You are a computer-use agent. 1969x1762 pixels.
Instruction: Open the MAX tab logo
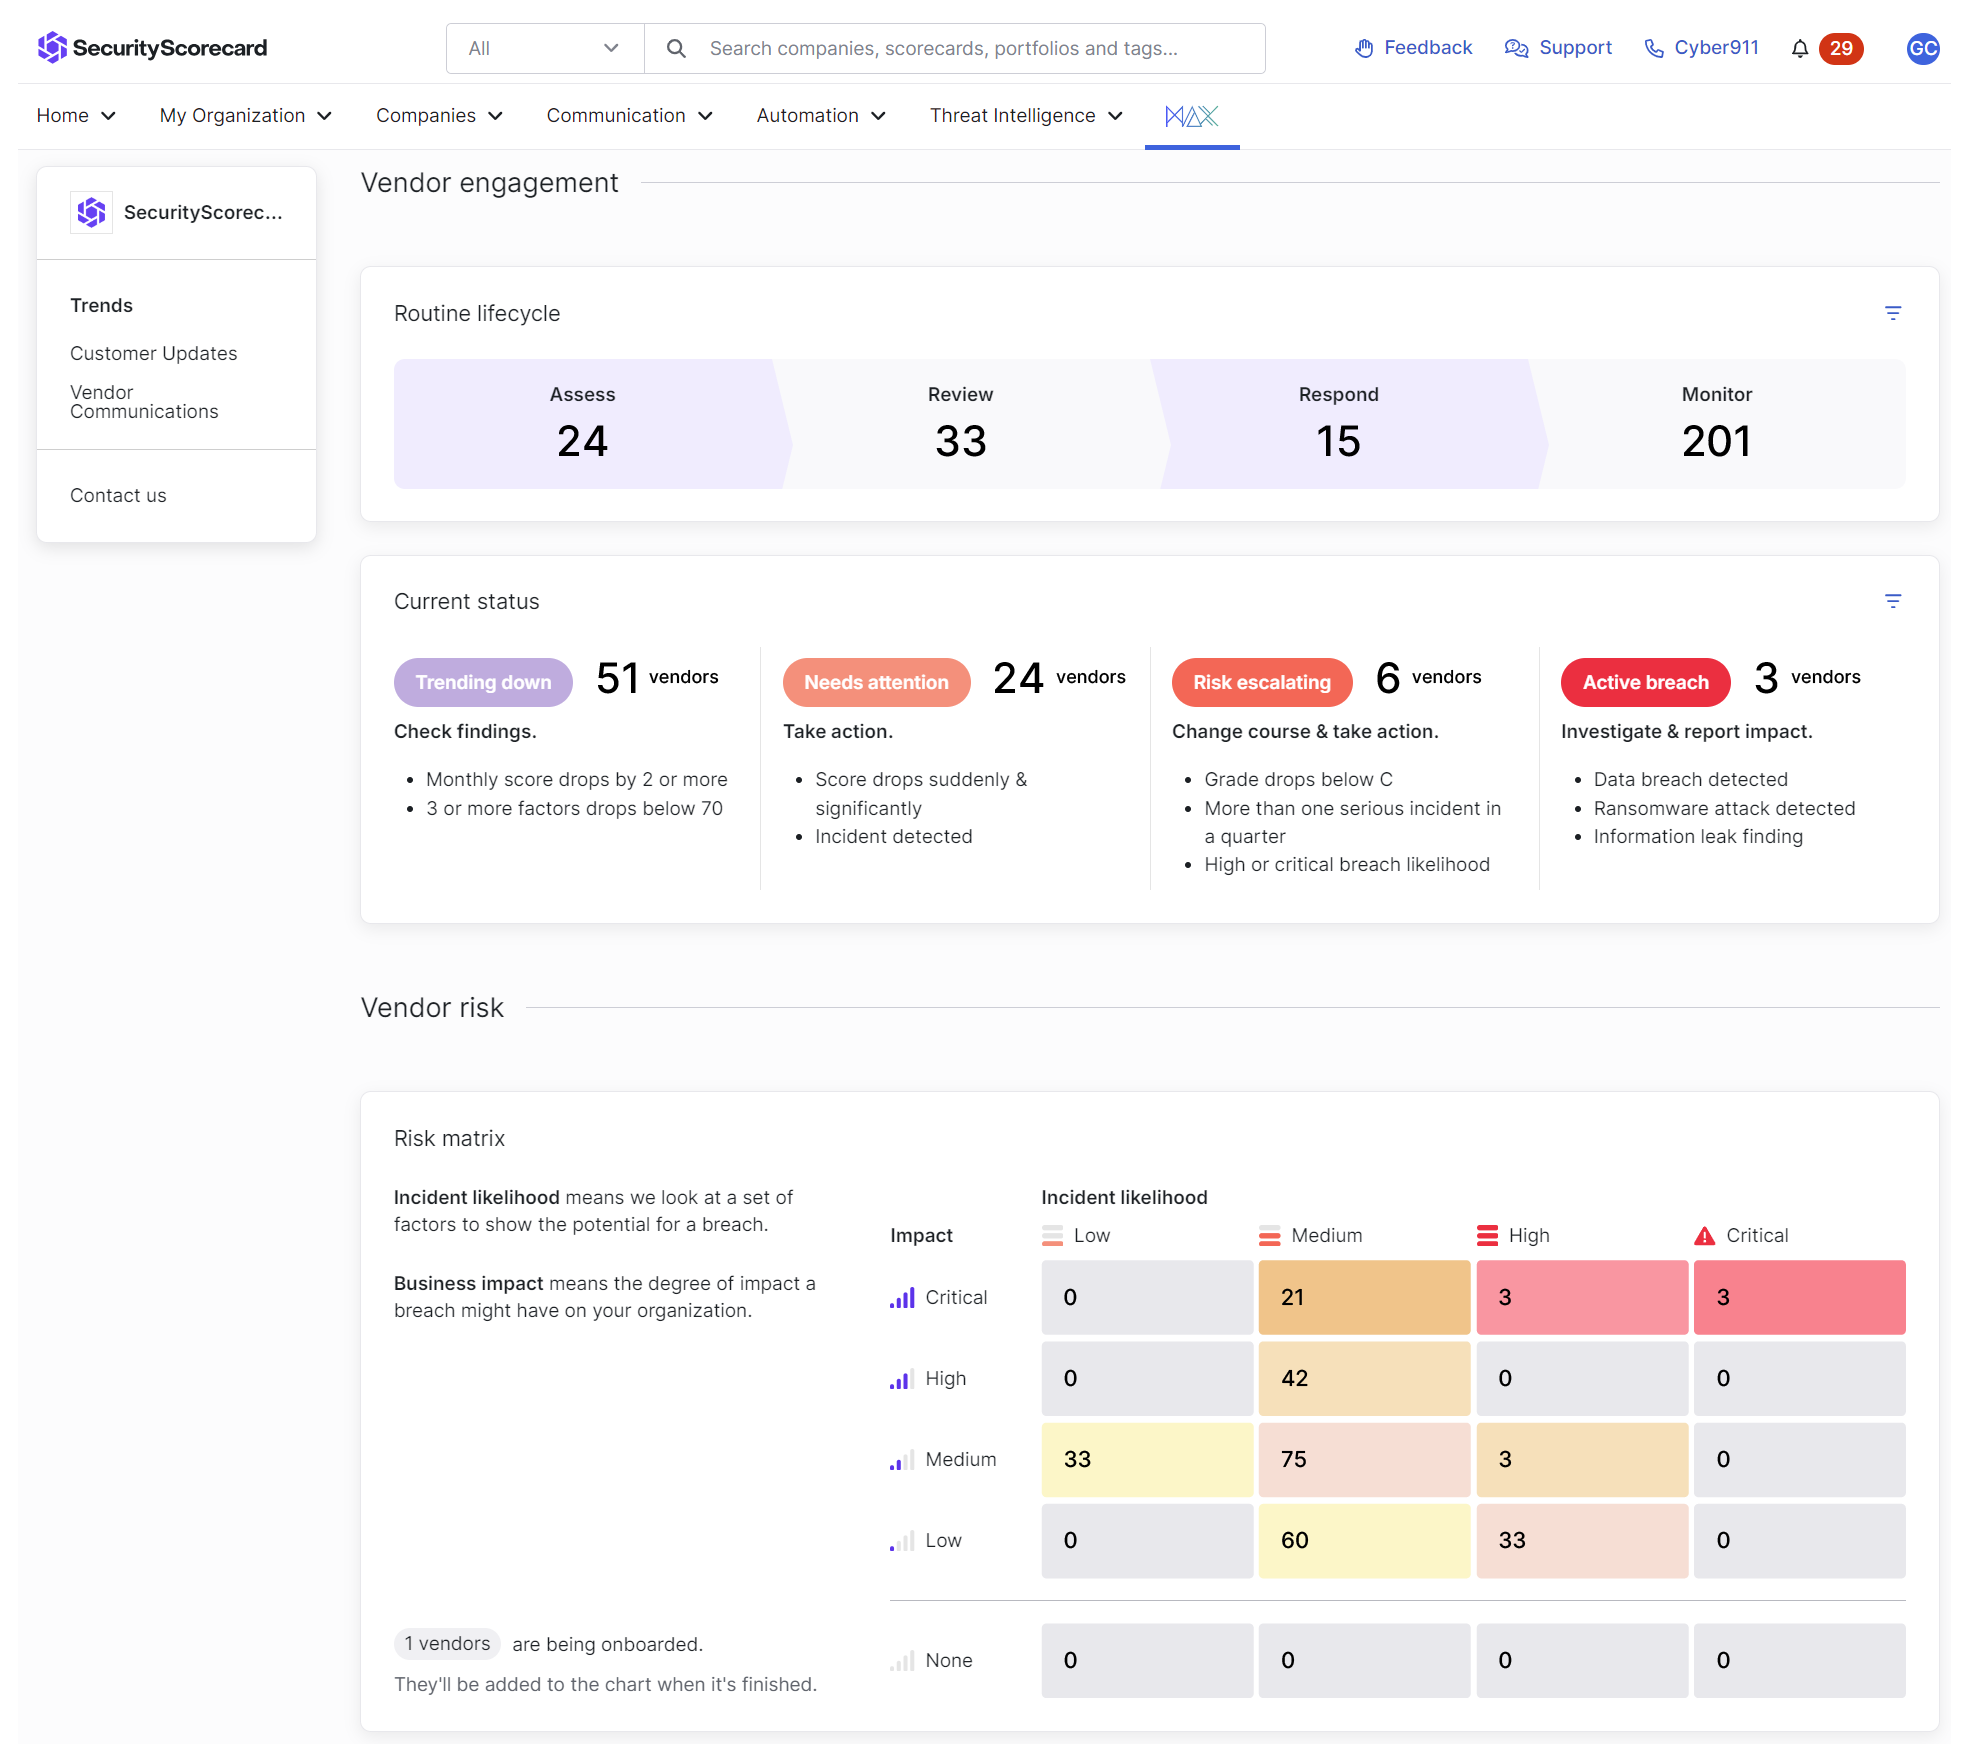pos(1191,116)
